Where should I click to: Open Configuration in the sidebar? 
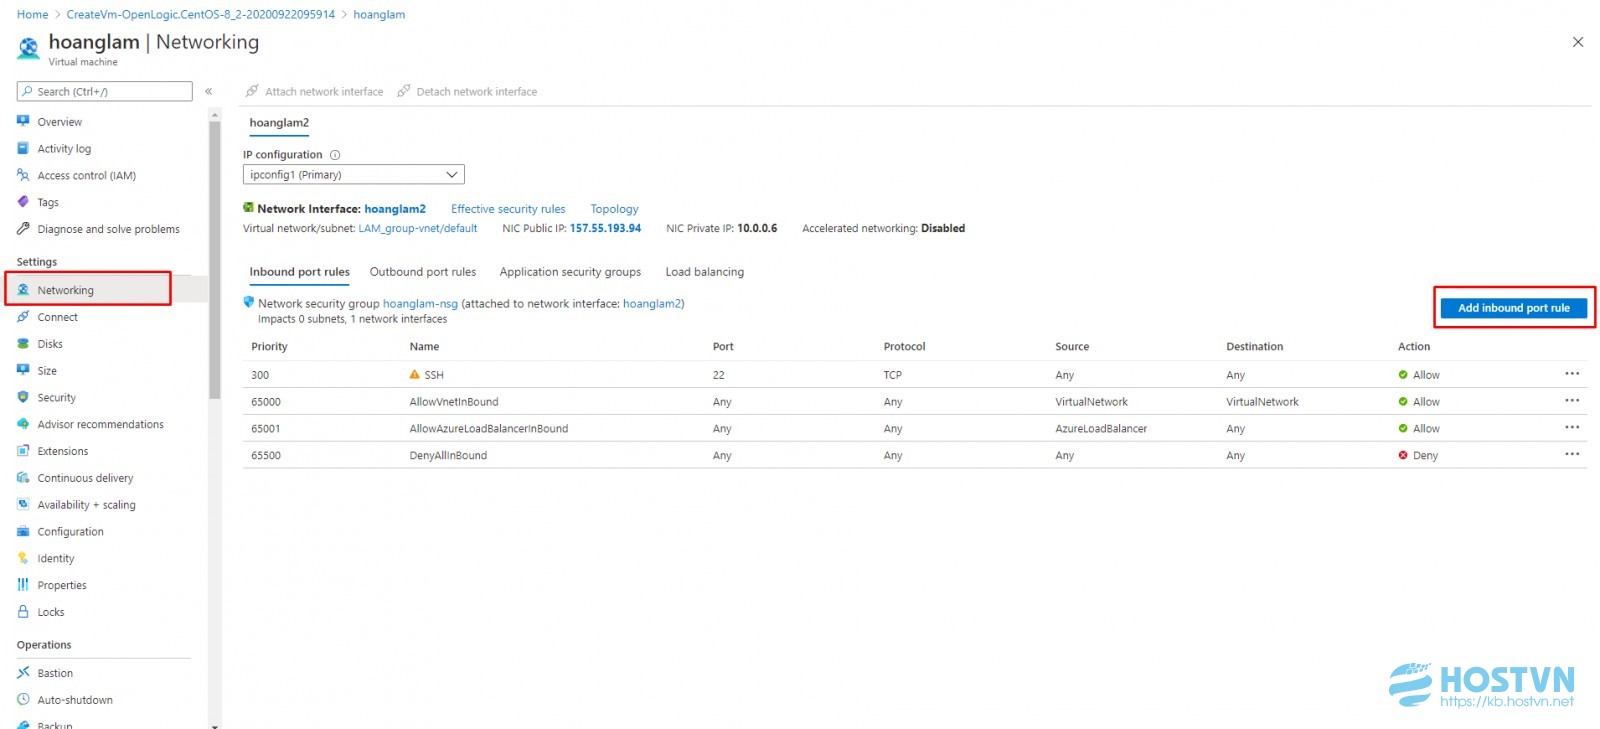tap(70, 533)
